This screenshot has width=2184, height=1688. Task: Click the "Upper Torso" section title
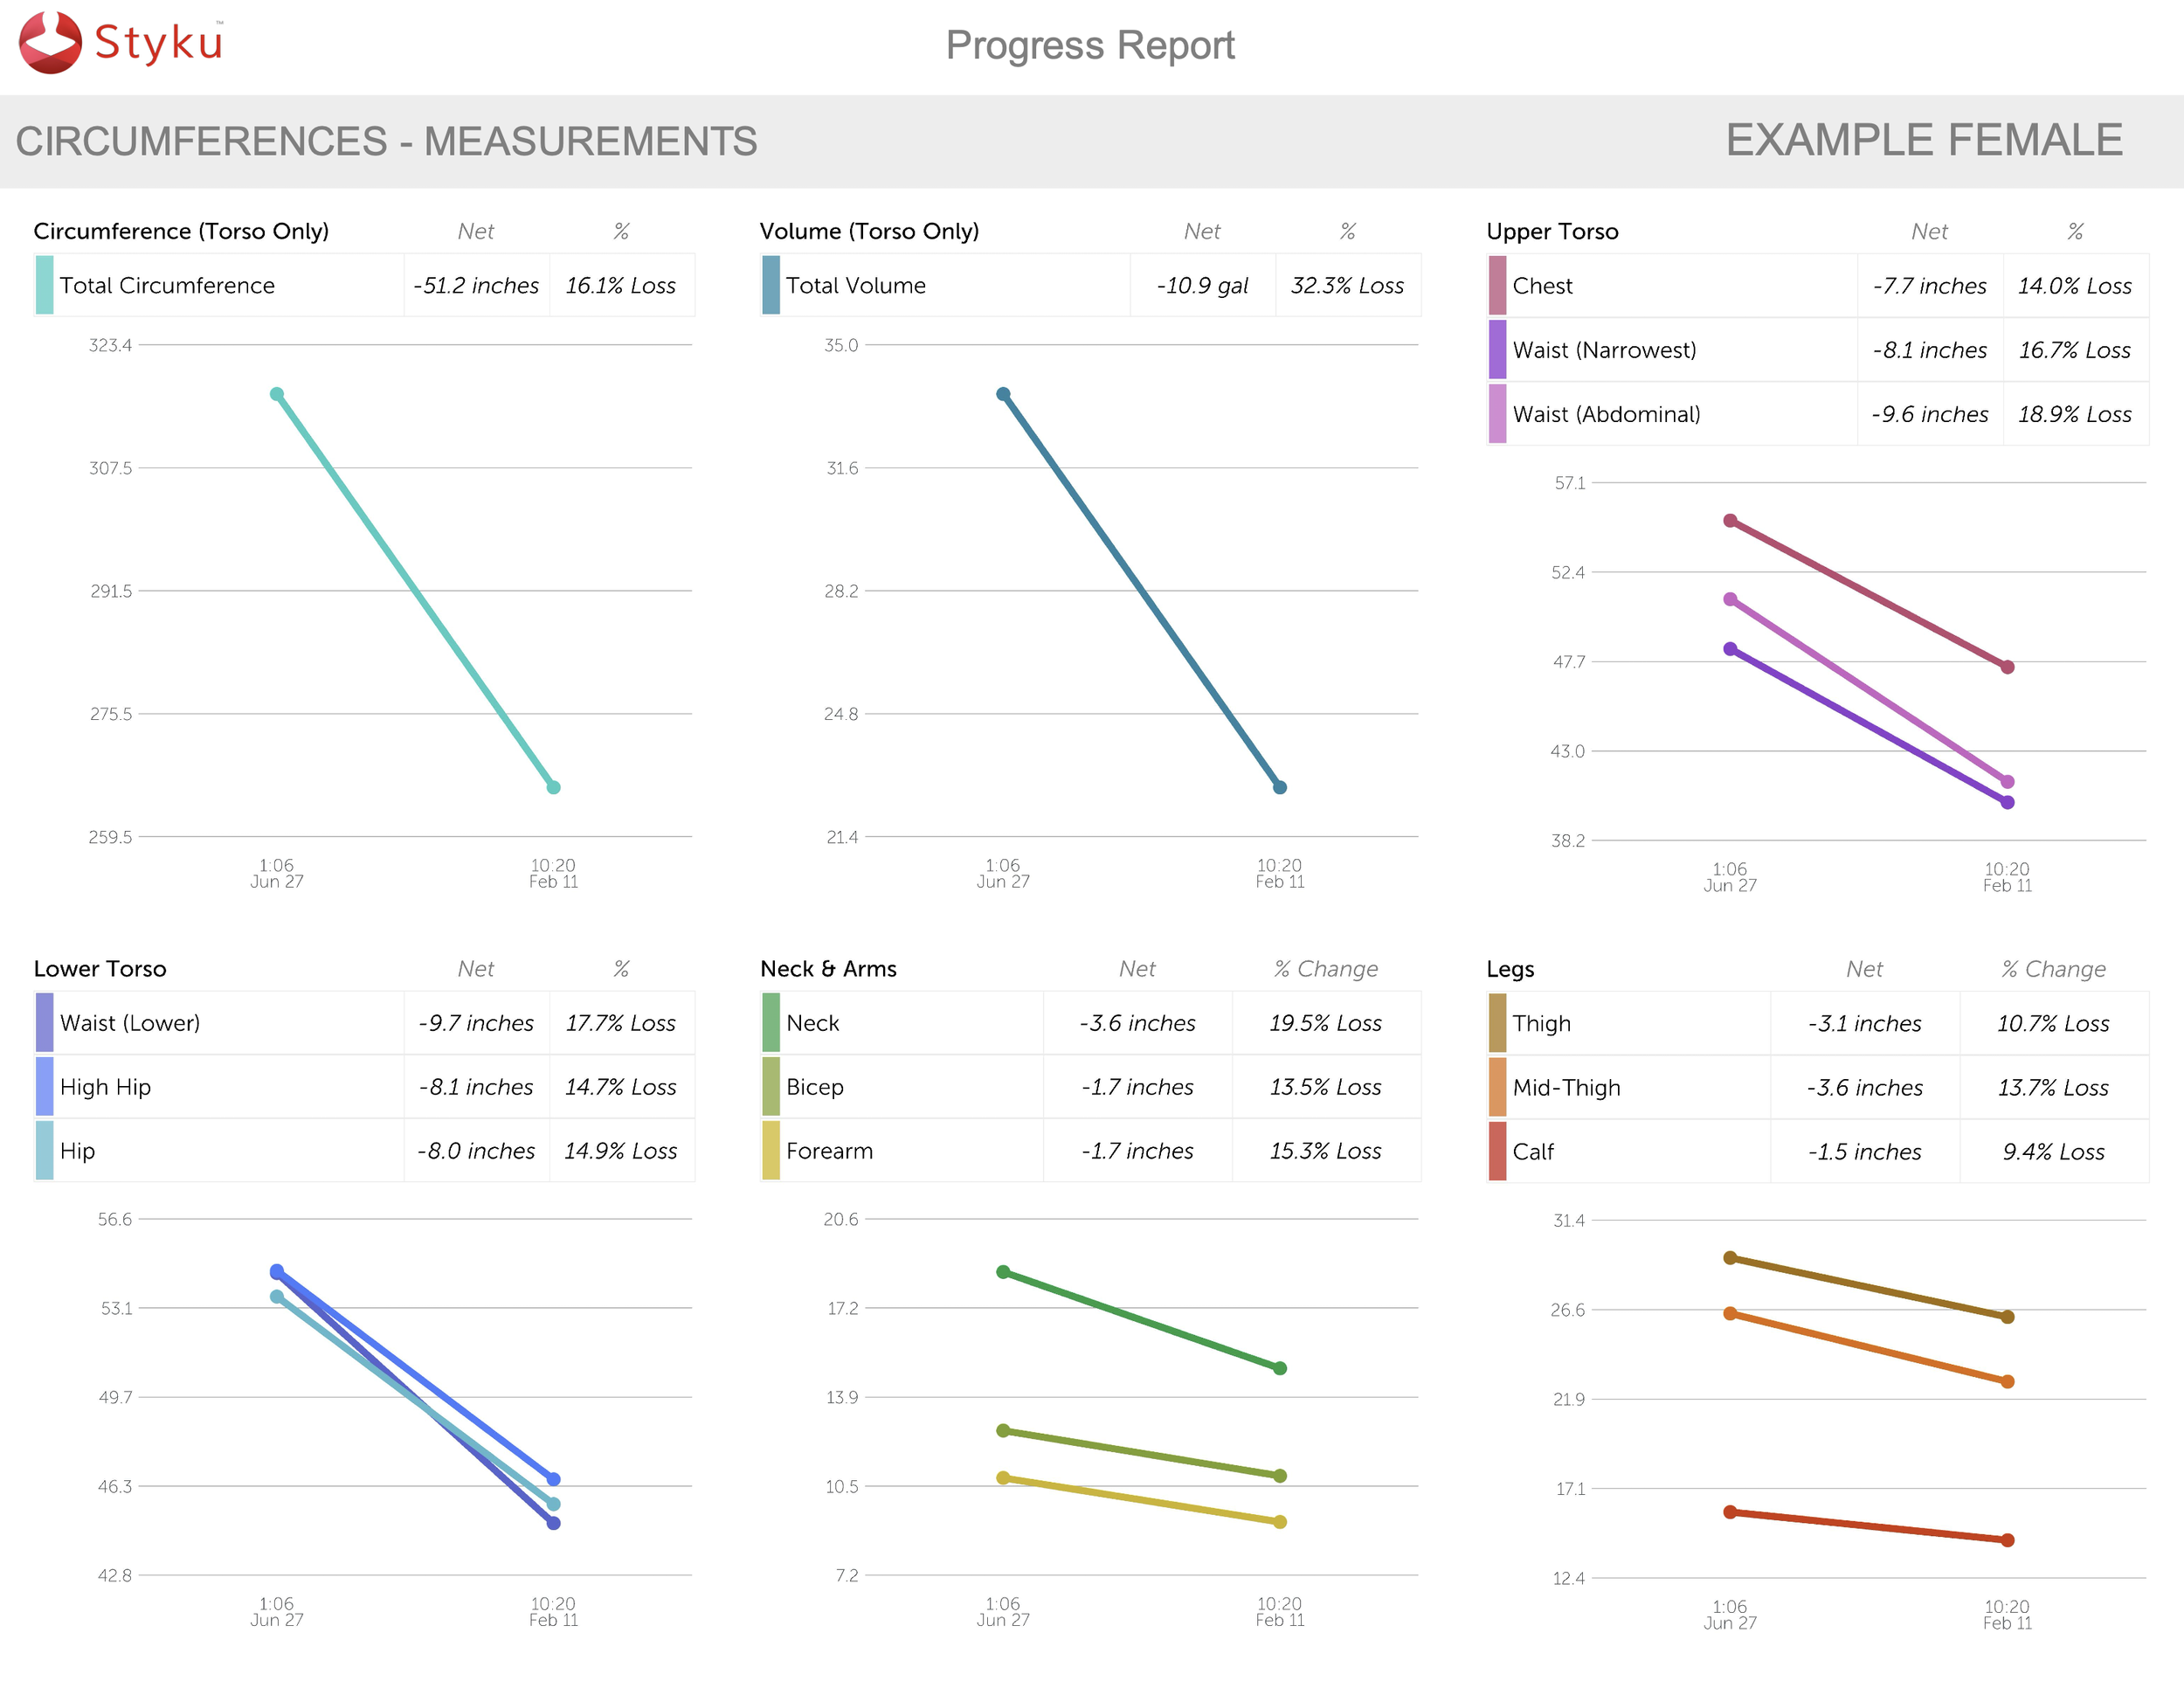point(1552,231)
